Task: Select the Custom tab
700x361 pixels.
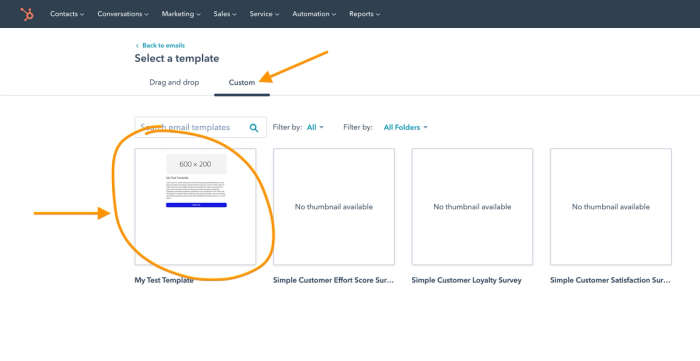Action: [242, 83]
